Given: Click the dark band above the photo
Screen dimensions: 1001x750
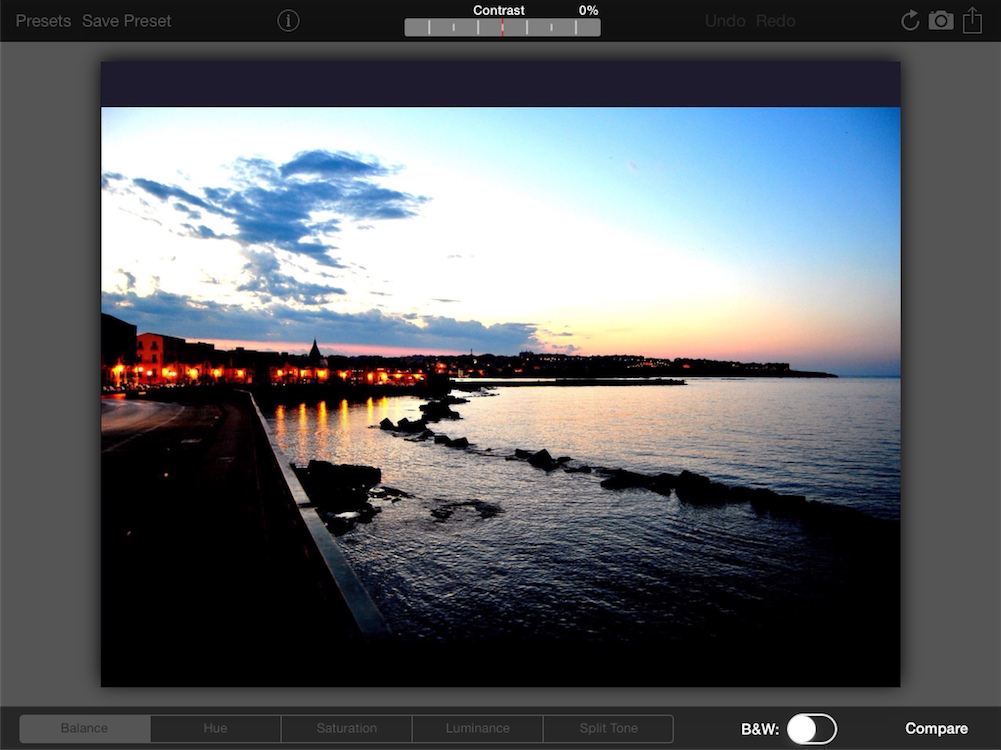Looking at the screenshot, I should pos(500,84).
